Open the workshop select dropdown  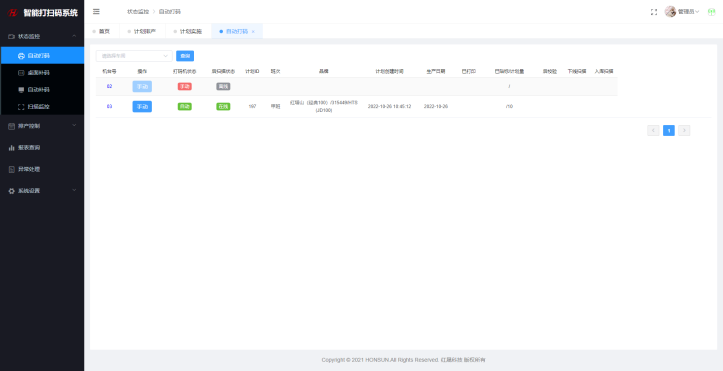(x=134, y=56)
